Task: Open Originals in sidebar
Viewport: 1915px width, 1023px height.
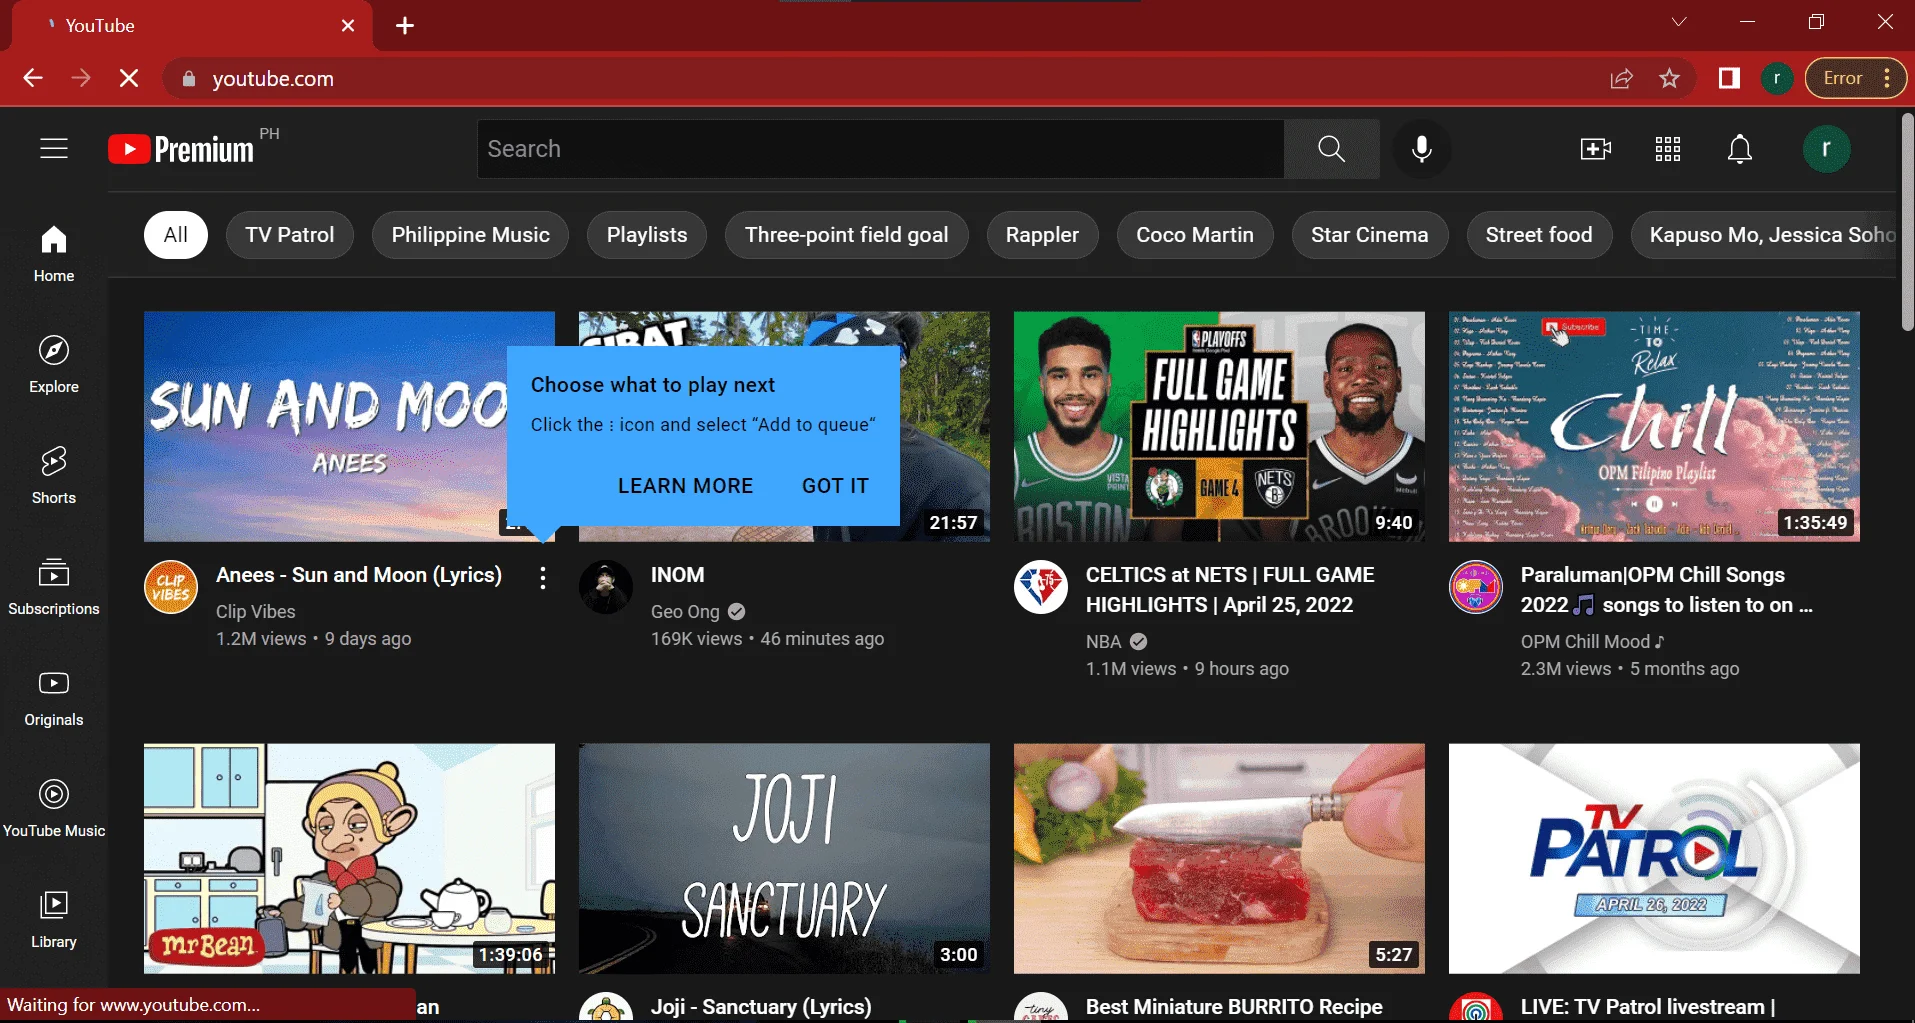Action: click(x=54, y=698)
